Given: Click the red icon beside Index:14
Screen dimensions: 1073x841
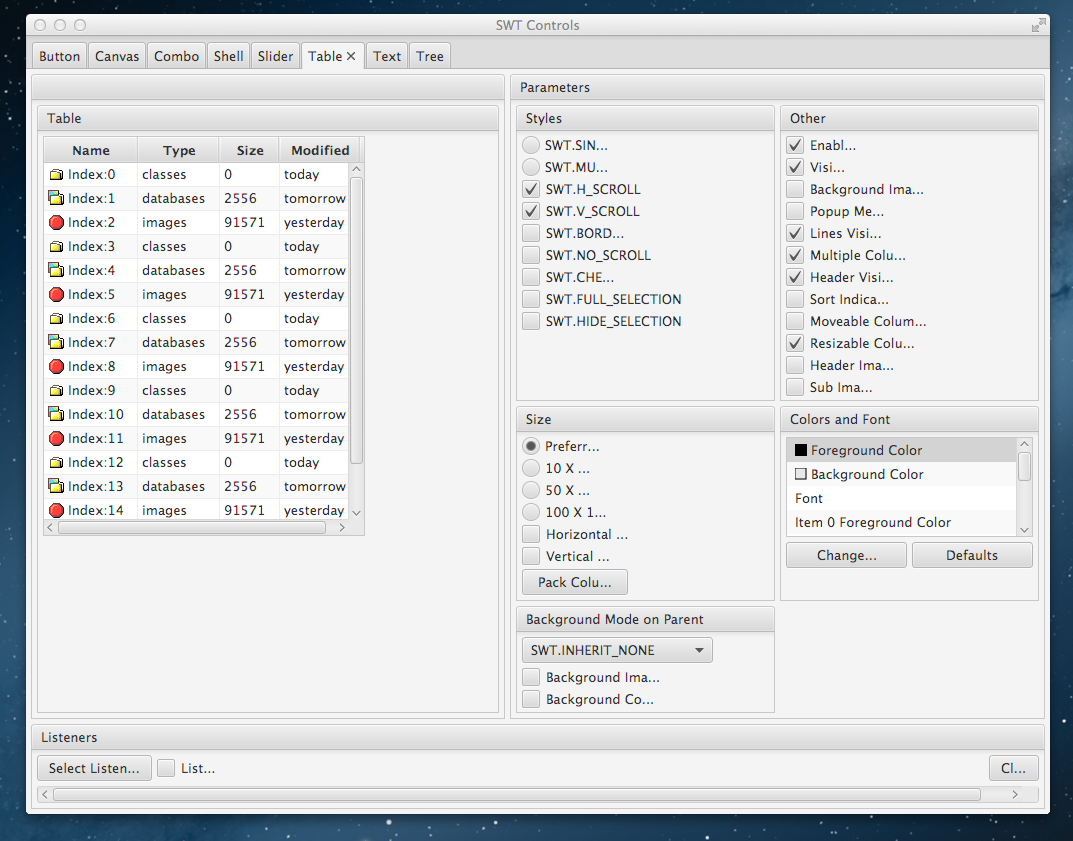Looking at the screenshot, I should (56, 510).
